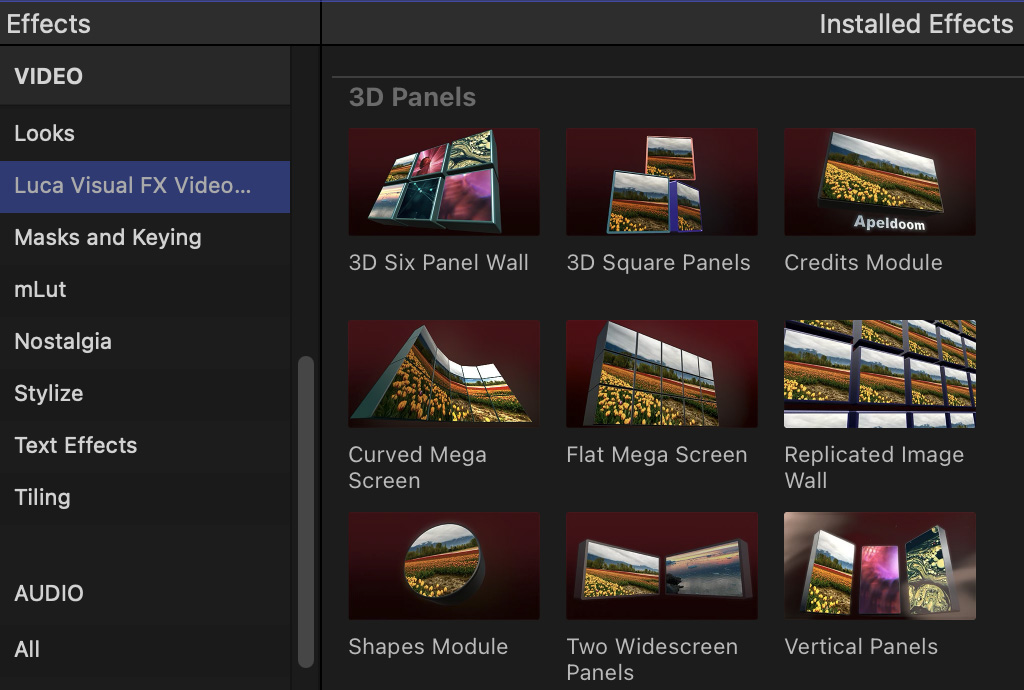Choose the Two Widescreen Panels thumbnail

[661, 565]
